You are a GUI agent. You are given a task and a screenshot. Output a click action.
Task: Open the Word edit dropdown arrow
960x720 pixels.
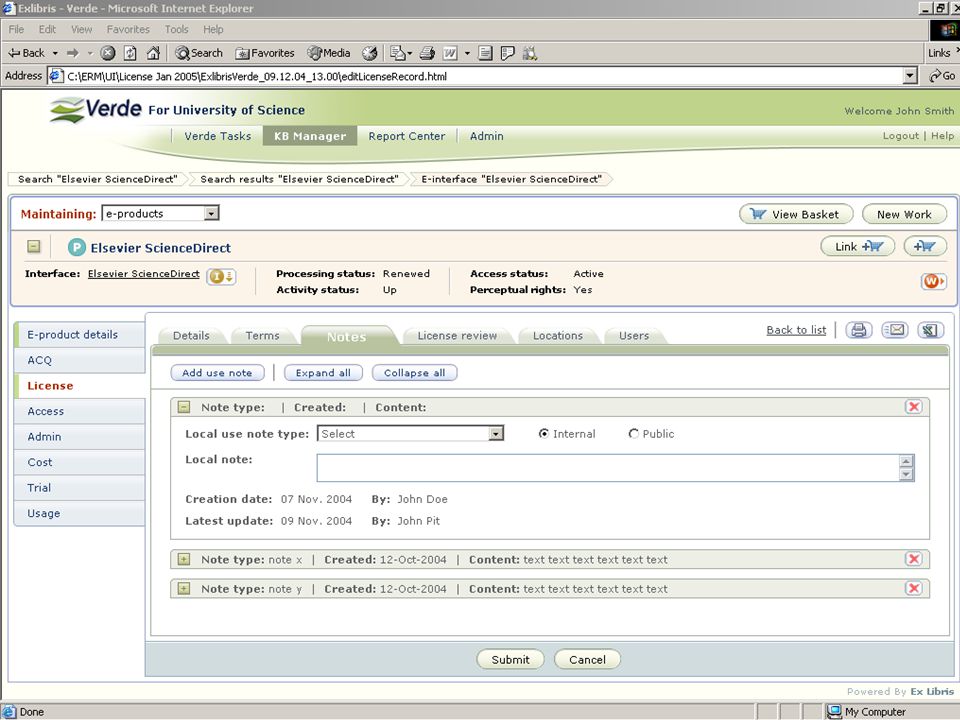[467, 53]
